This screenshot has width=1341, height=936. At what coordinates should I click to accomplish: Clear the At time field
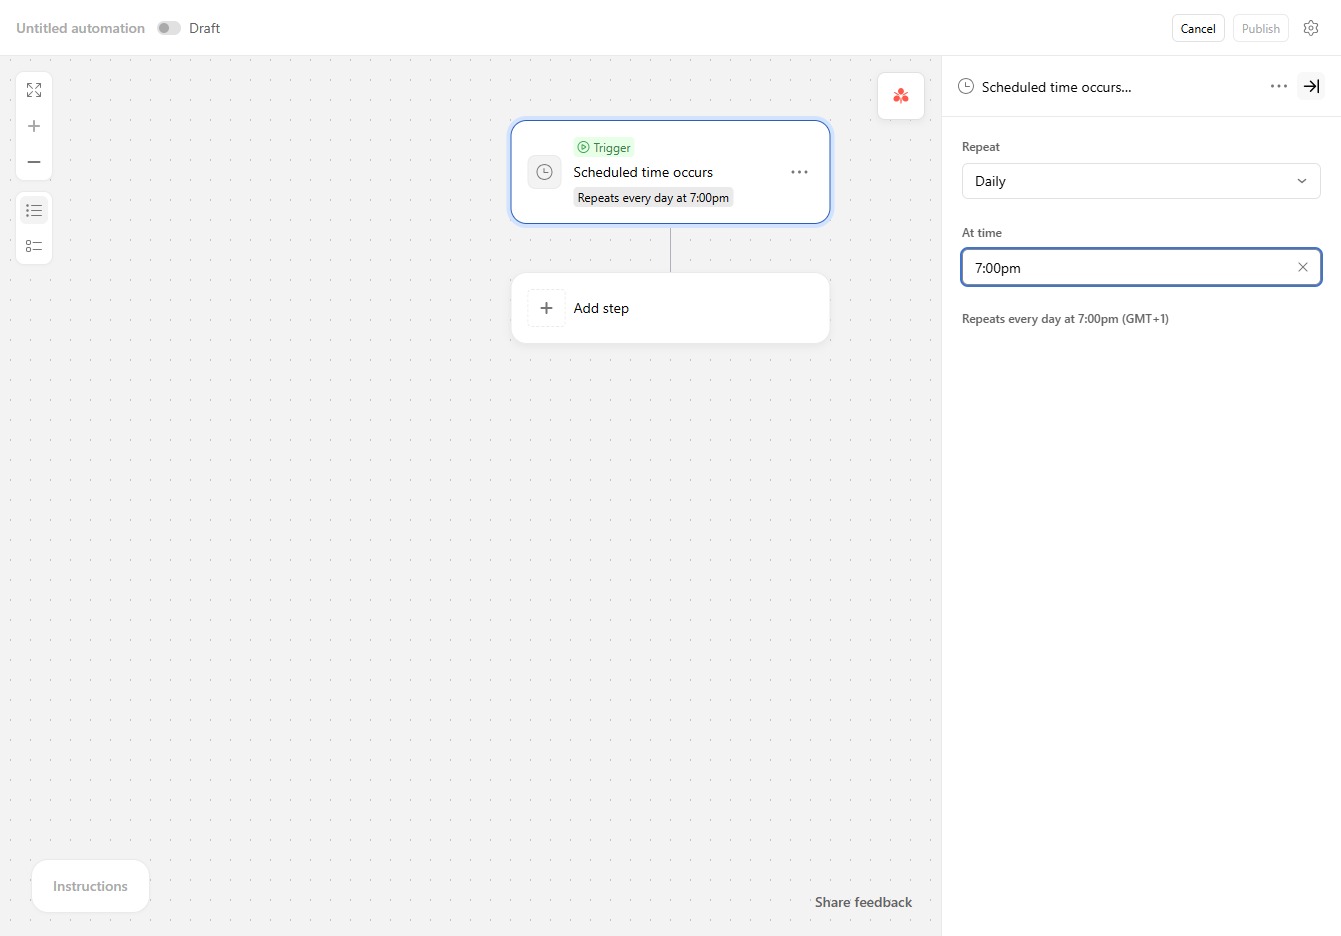(x=1302, y=267)
